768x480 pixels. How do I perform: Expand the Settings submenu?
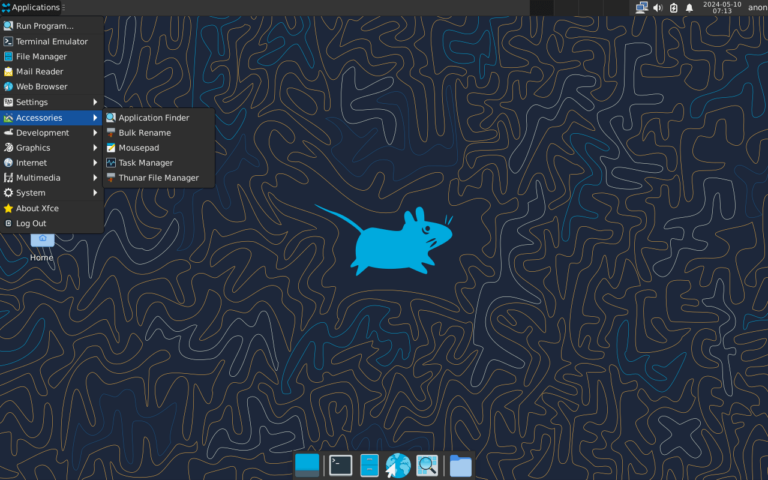52,102
